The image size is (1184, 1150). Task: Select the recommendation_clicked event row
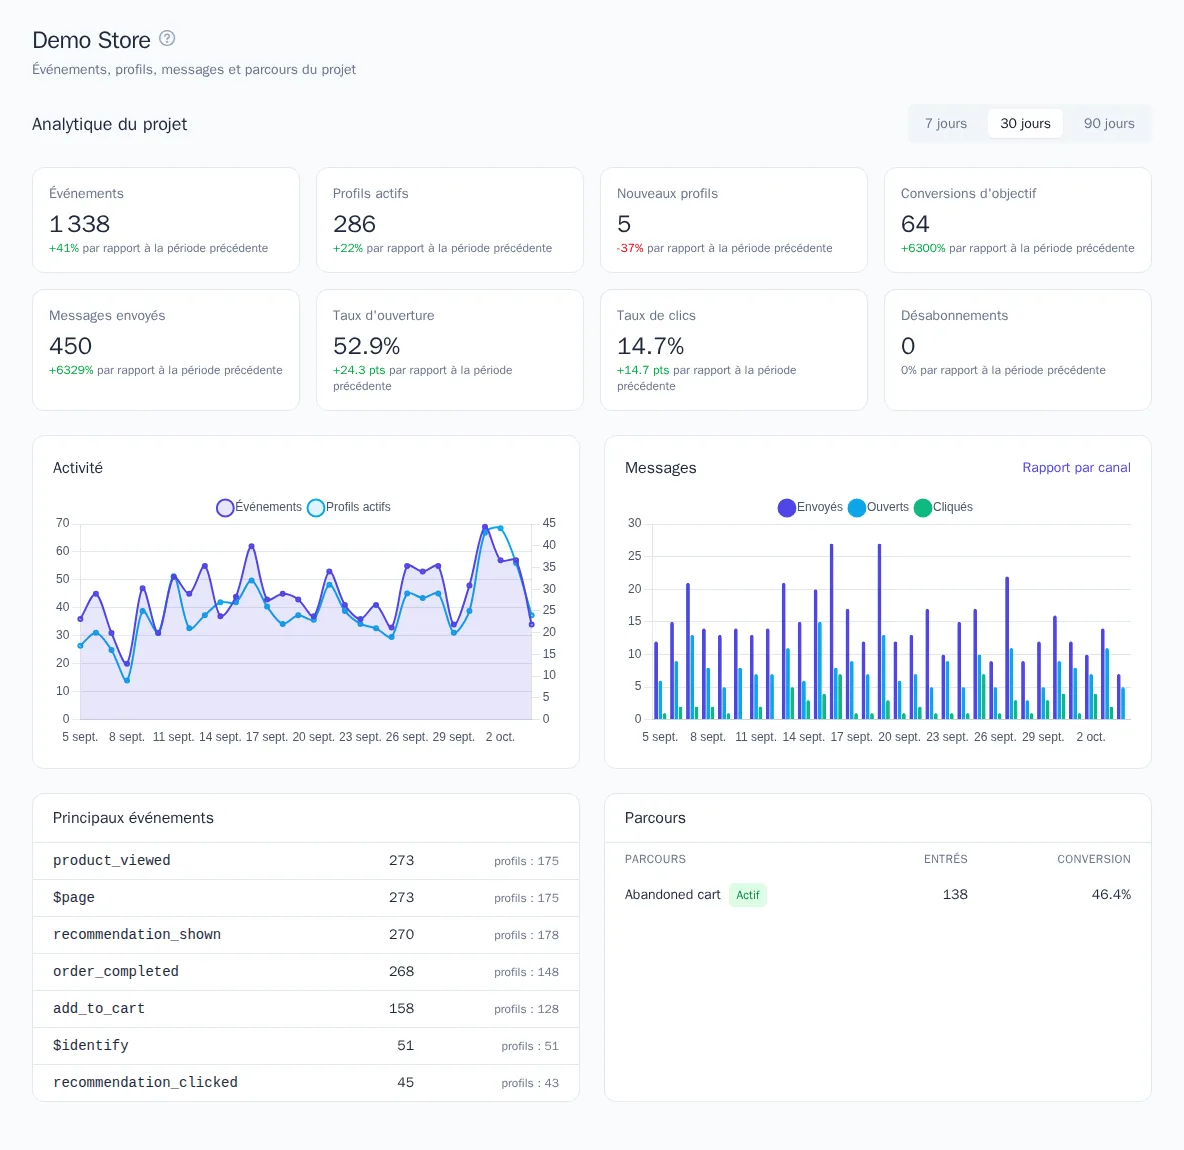306,1083
